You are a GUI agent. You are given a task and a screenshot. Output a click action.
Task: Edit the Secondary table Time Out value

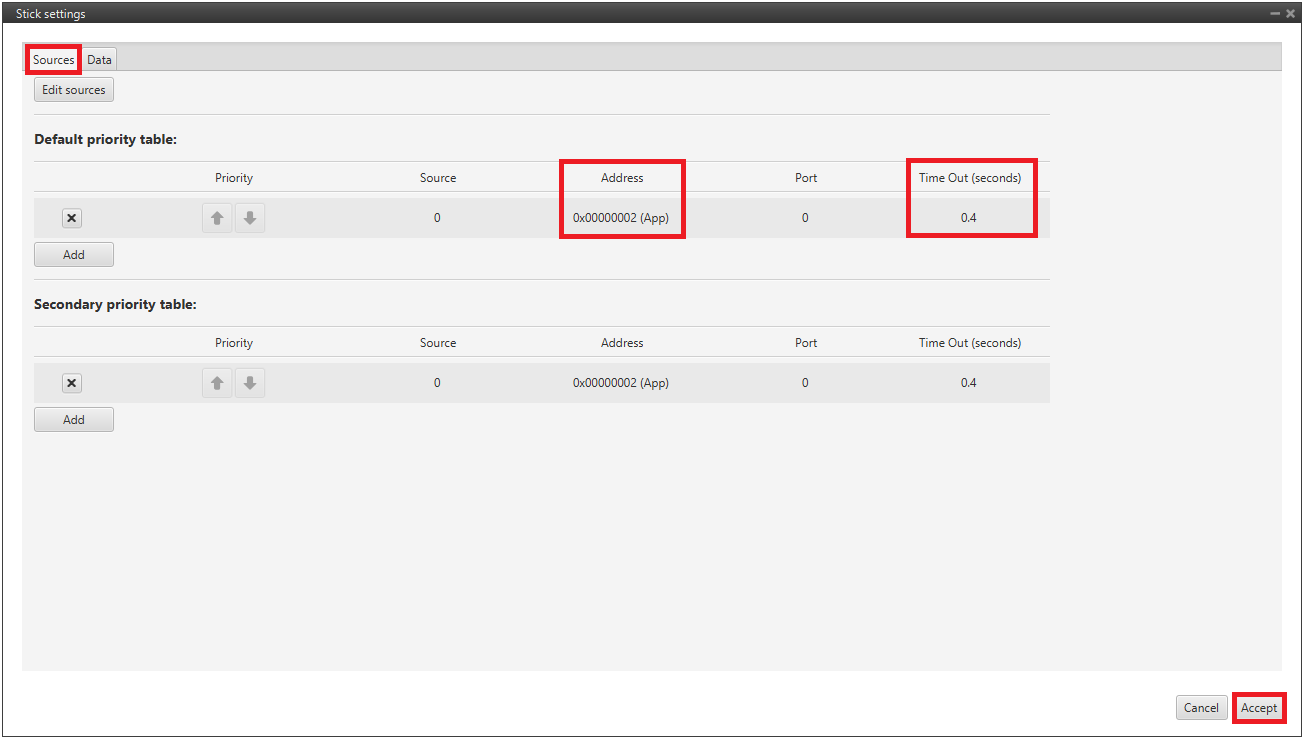[968, 383]
